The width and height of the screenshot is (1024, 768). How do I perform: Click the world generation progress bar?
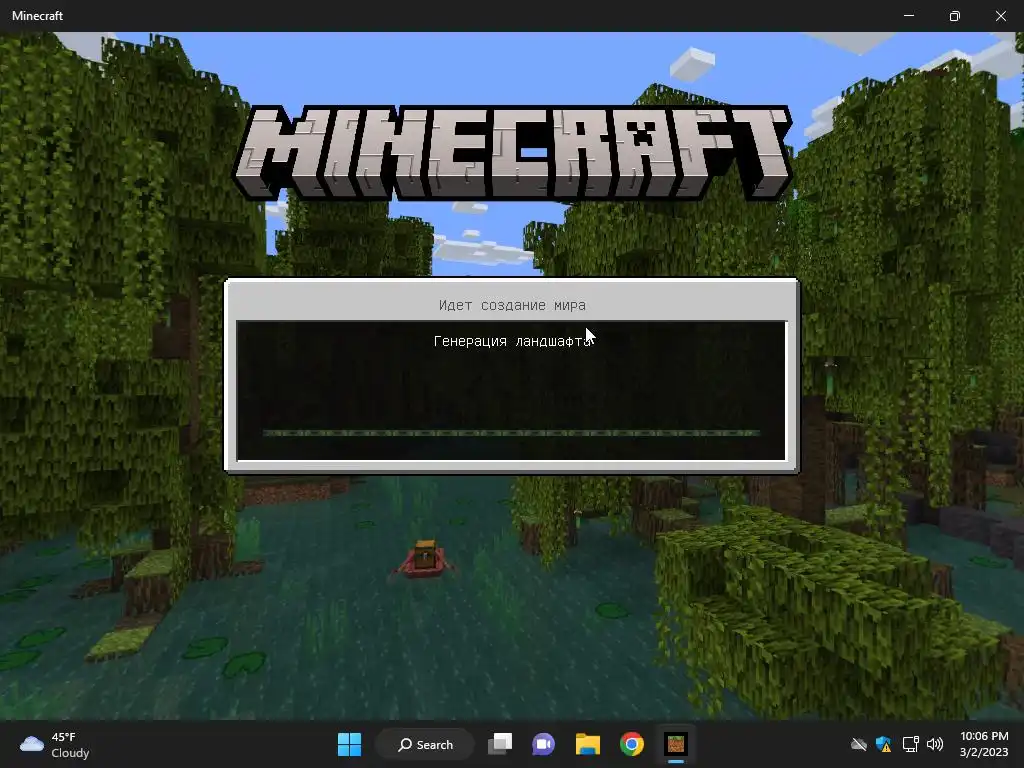511,433
